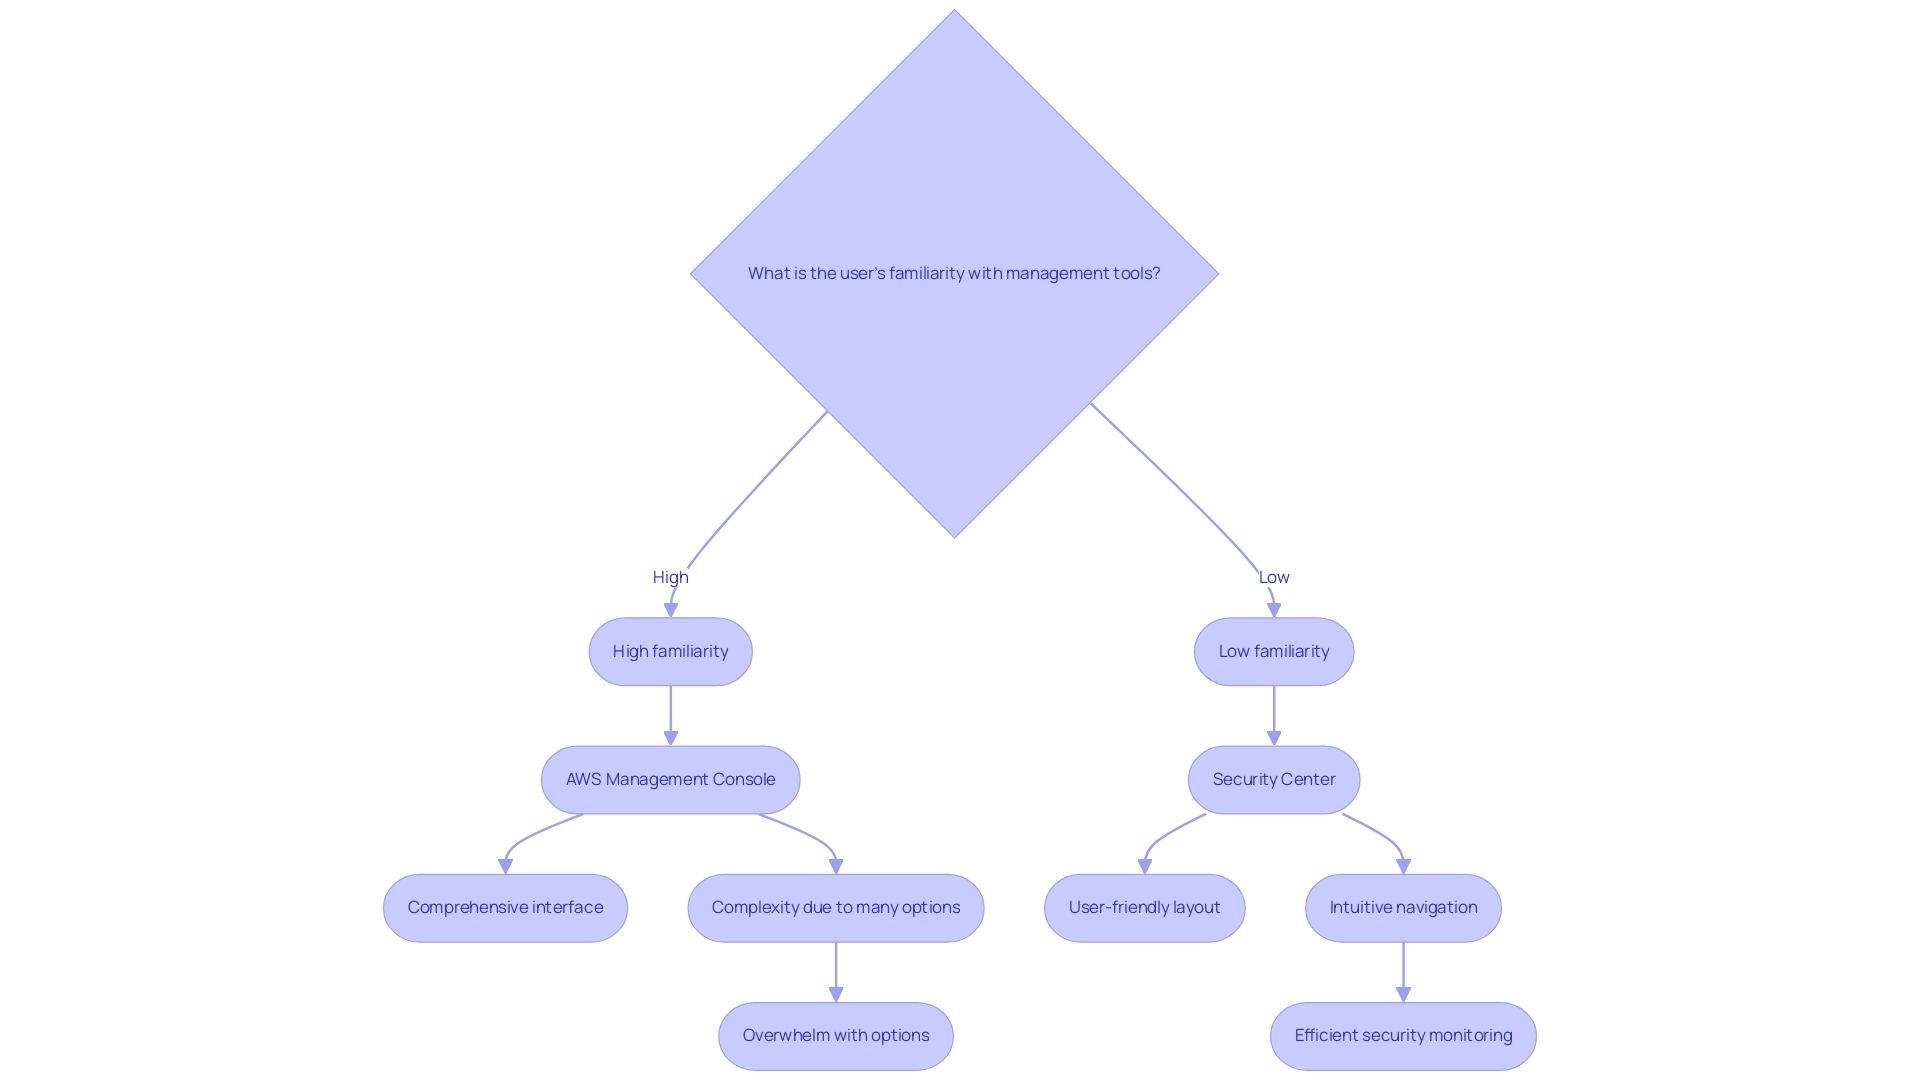Select the Complexity due to many options node

(835, 906)
